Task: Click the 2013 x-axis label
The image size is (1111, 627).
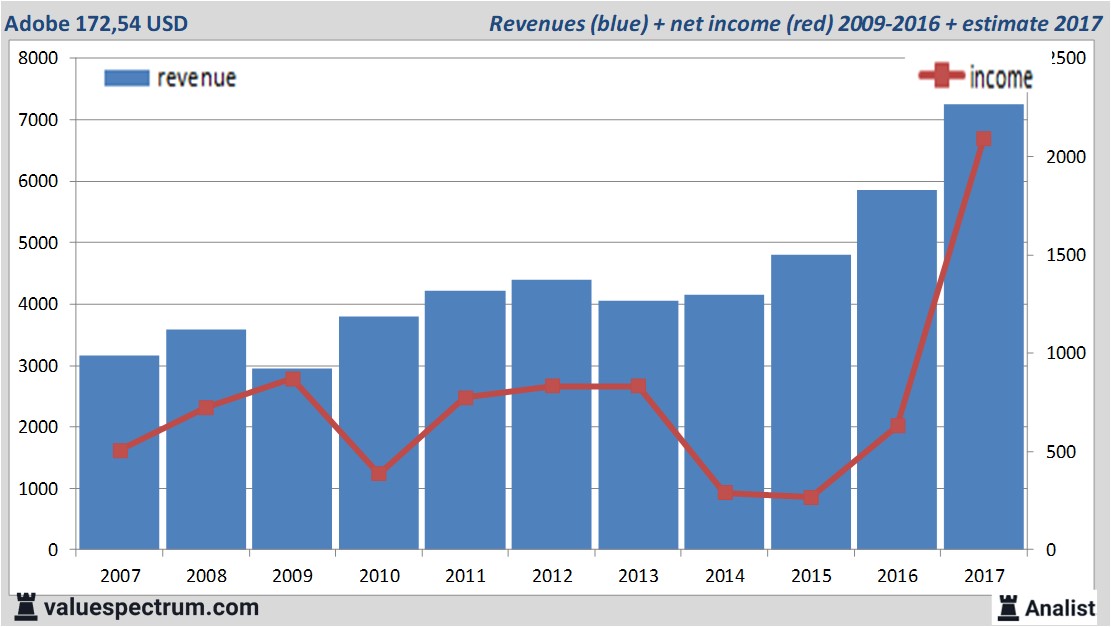Action: pos(638,575)
